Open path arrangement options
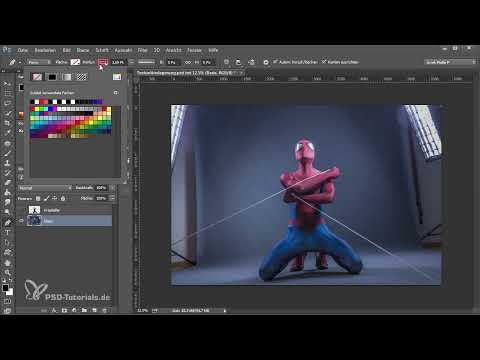The image size is (480, 360). tap(251, 62)
